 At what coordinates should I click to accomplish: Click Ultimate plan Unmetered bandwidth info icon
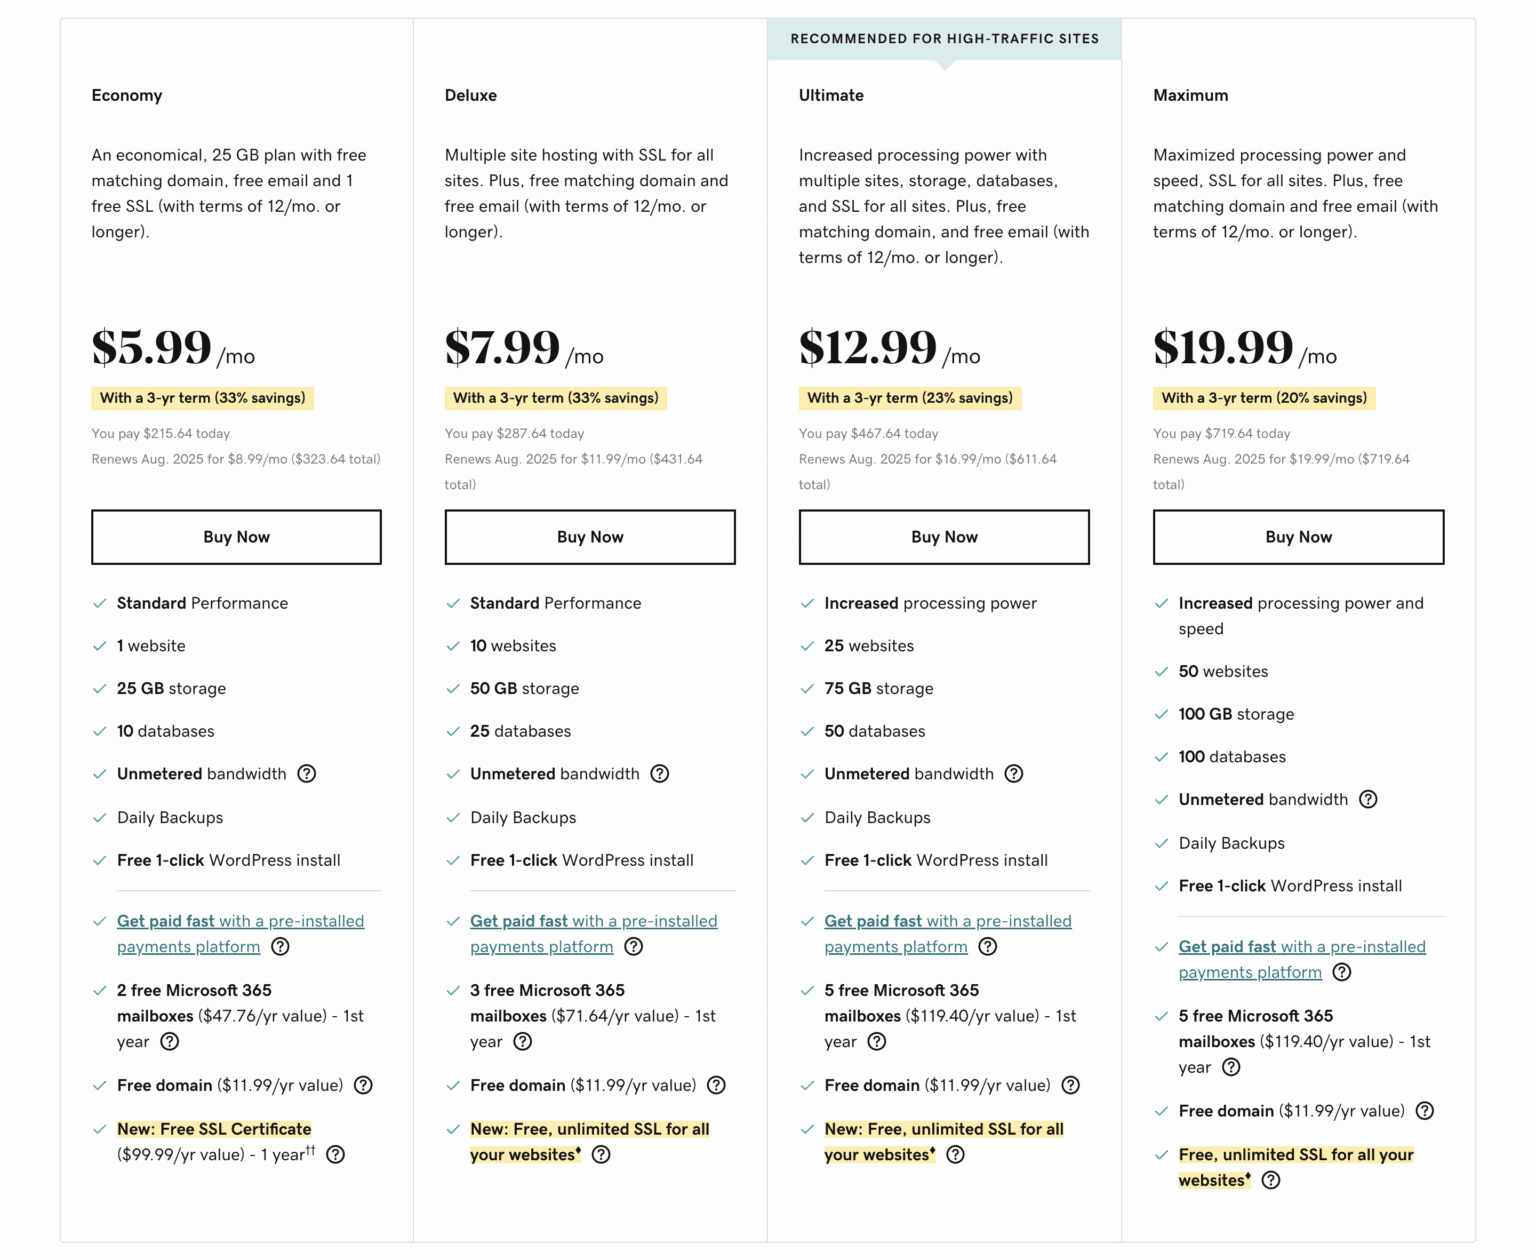1014,774
